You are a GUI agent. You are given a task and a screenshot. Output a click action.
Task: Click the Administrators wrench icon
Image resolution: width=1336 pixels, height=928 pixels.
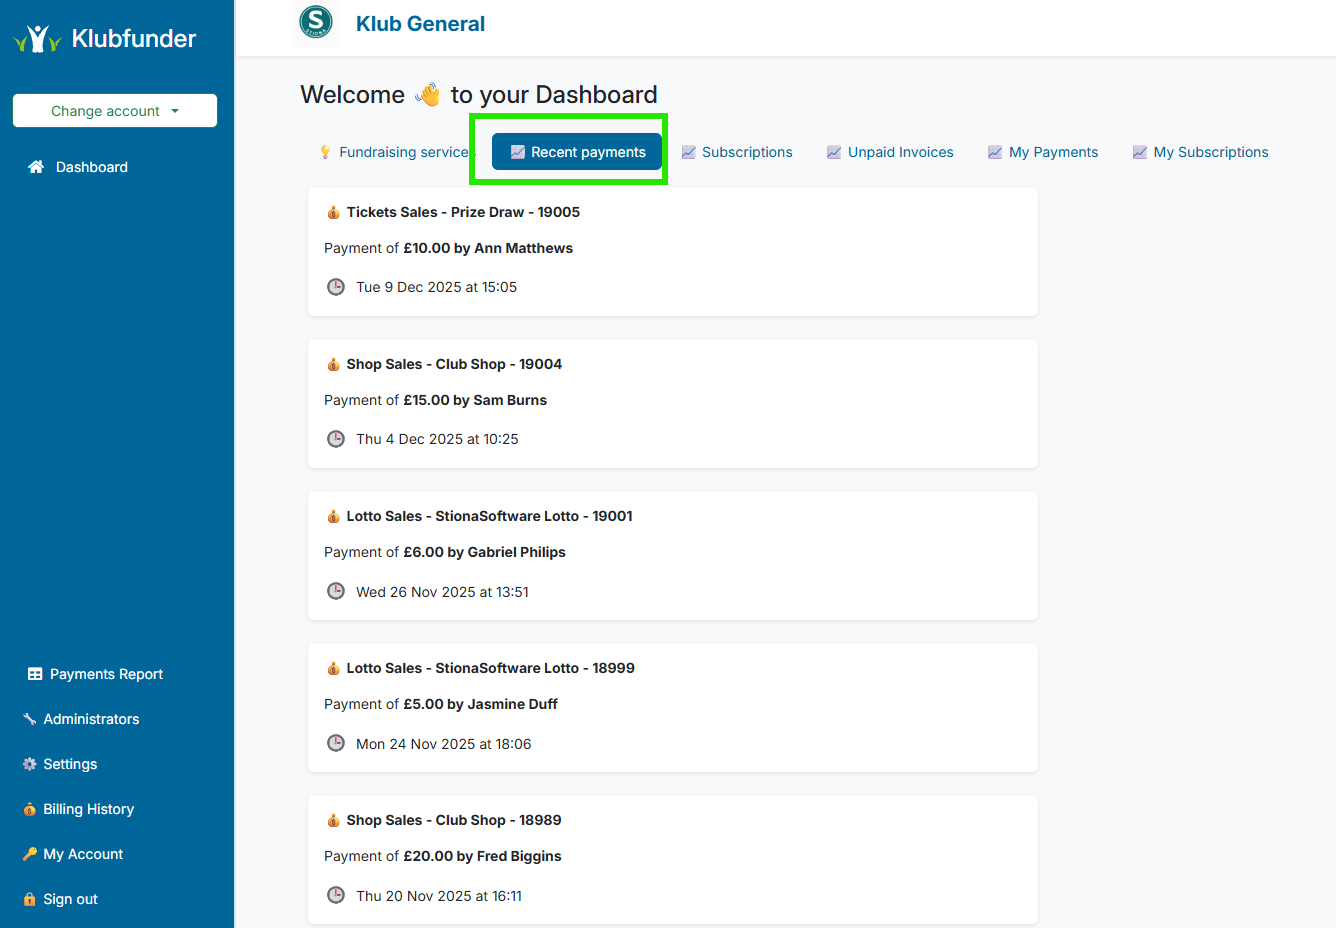click(x=30, y=719)
